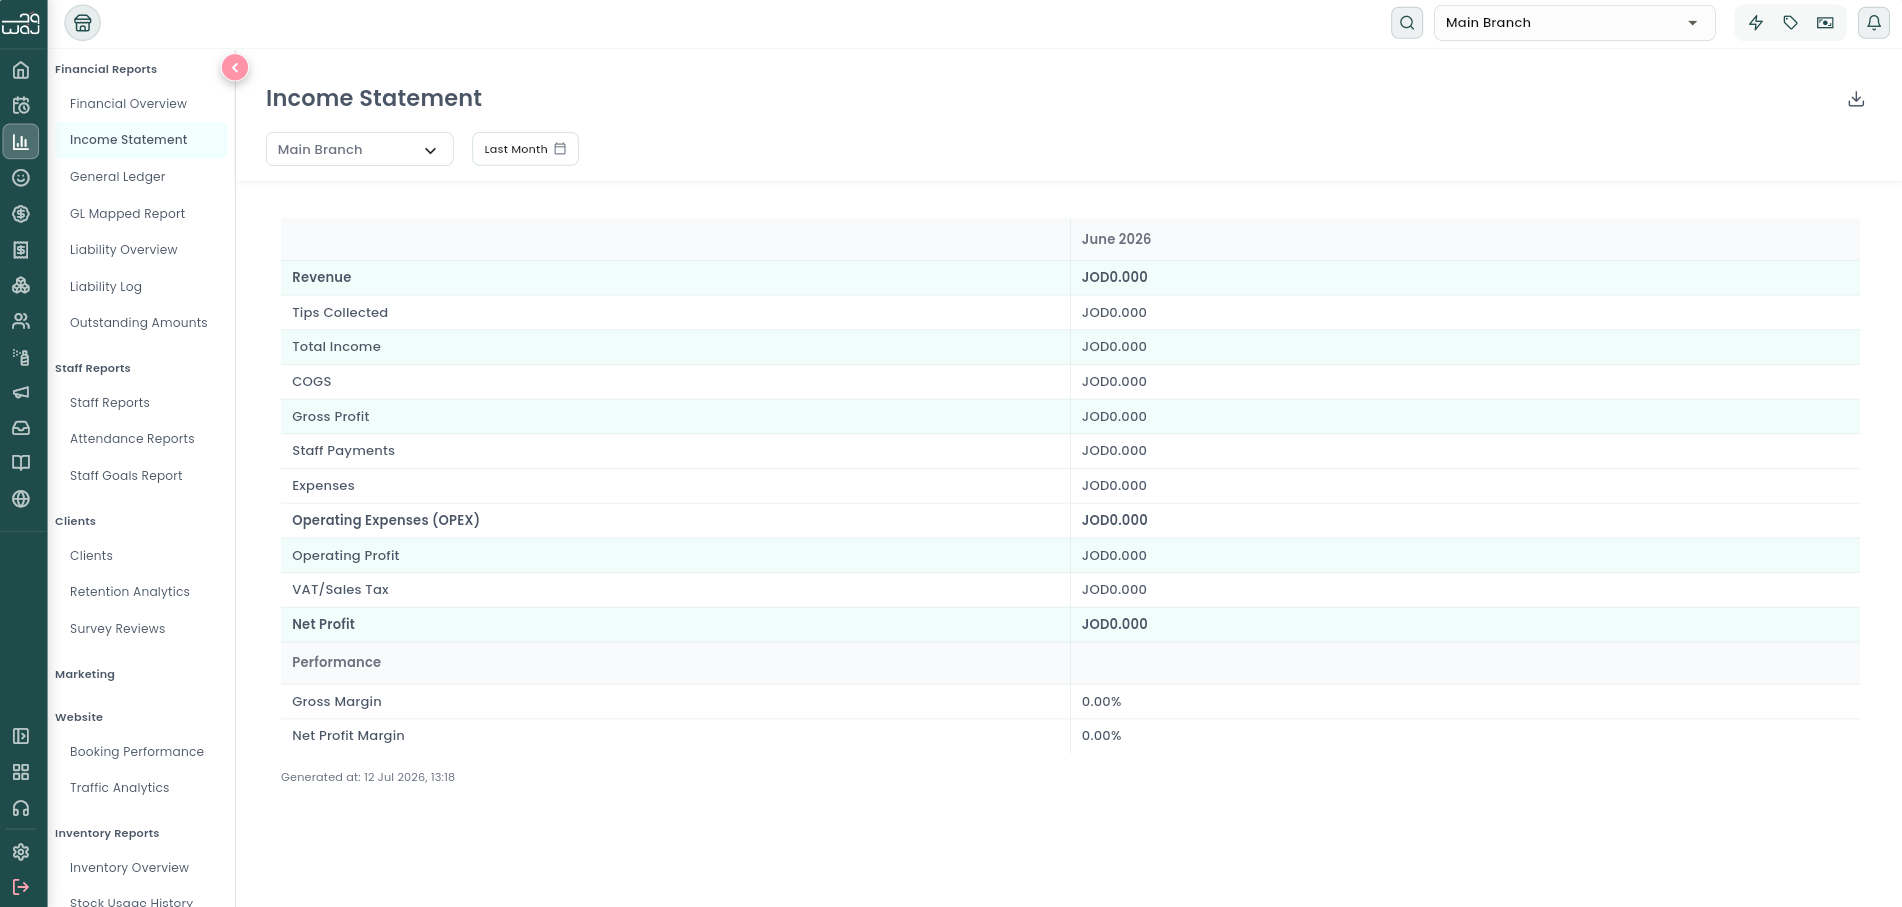Click the logo at top left
Viewport: 1902px width, 907px height.
[21, 23]
